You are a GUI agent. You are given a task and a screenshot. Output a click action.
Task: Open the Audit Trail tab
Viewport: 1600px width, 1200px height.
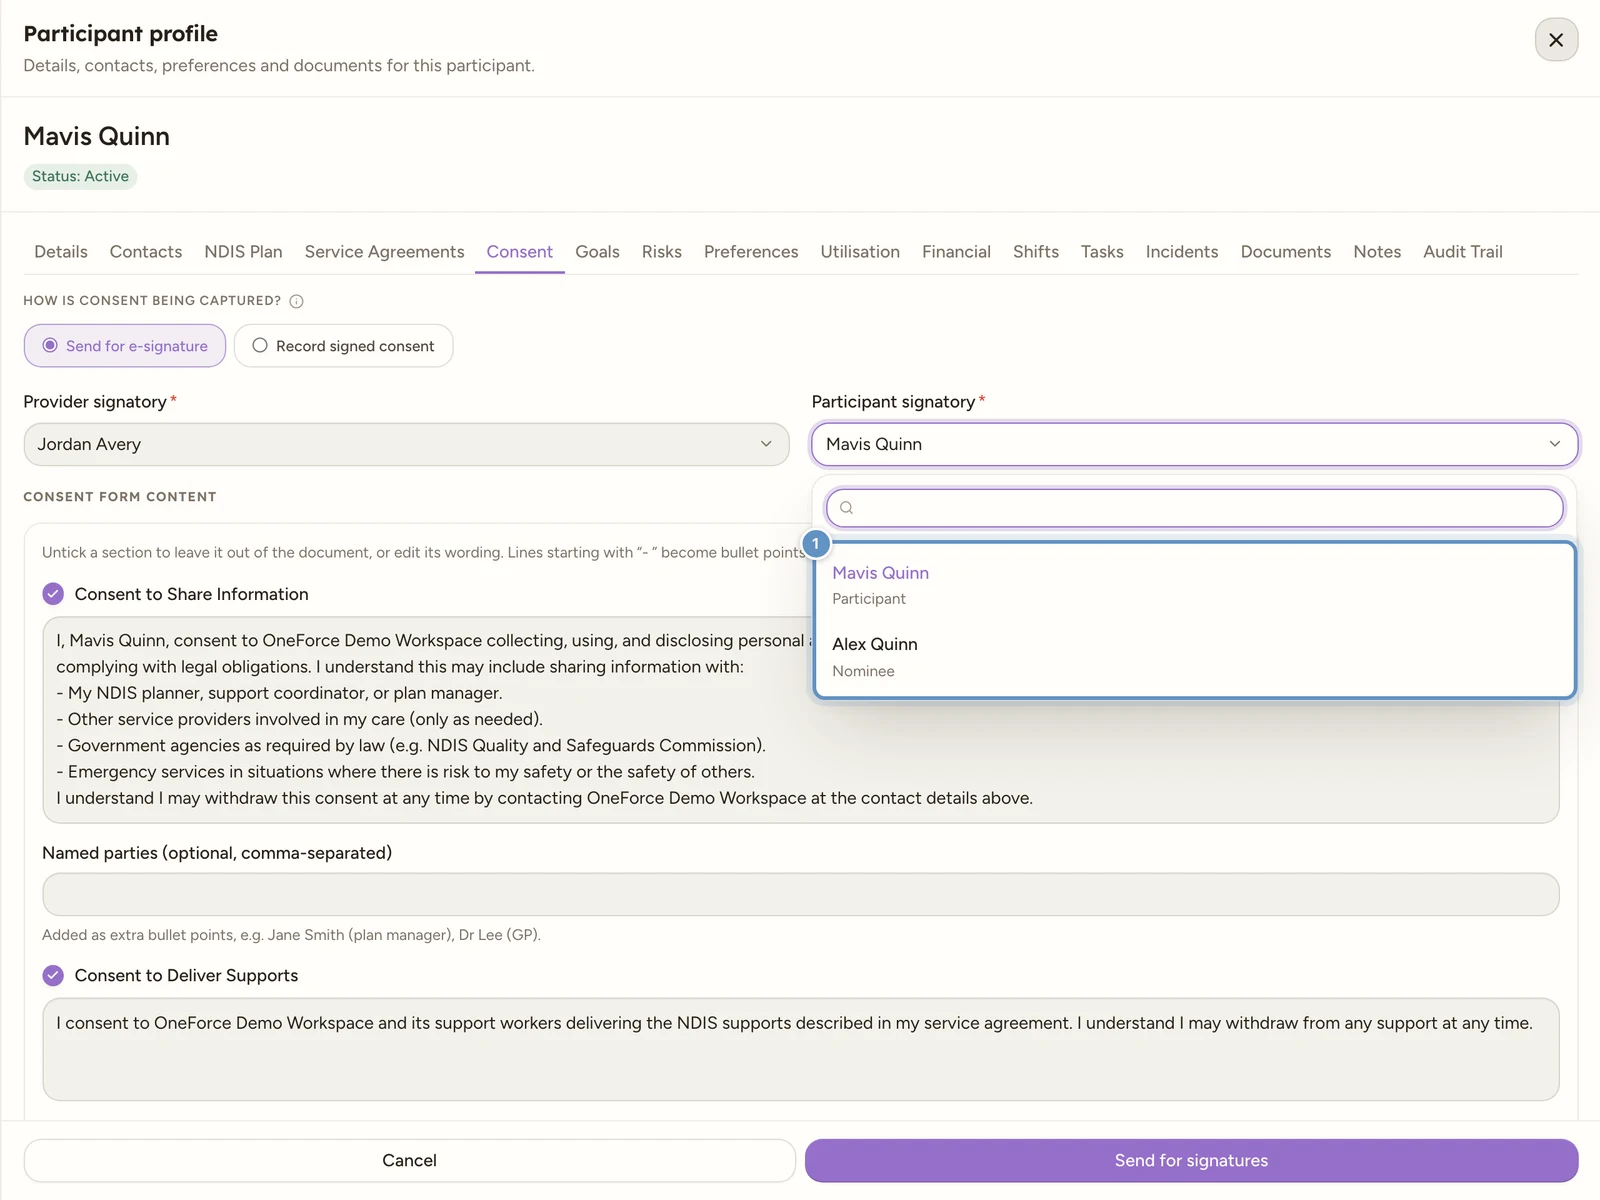[x=1463, y=252]
